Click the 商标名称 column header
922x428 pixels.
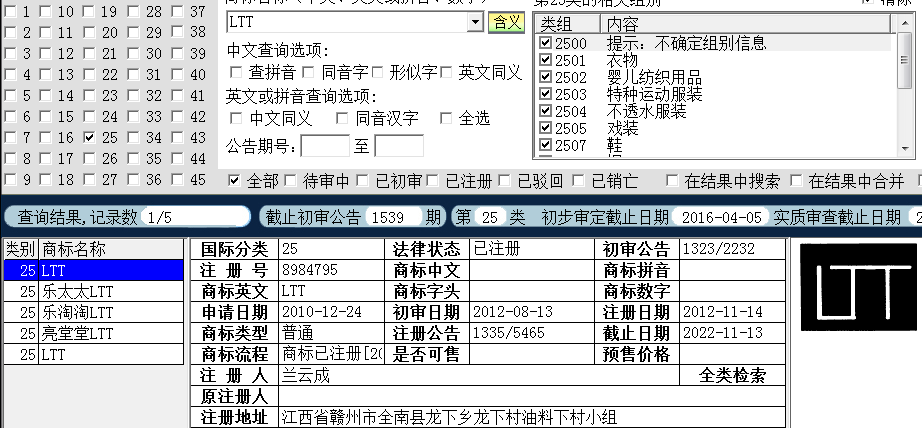click(x=111, y=250)
